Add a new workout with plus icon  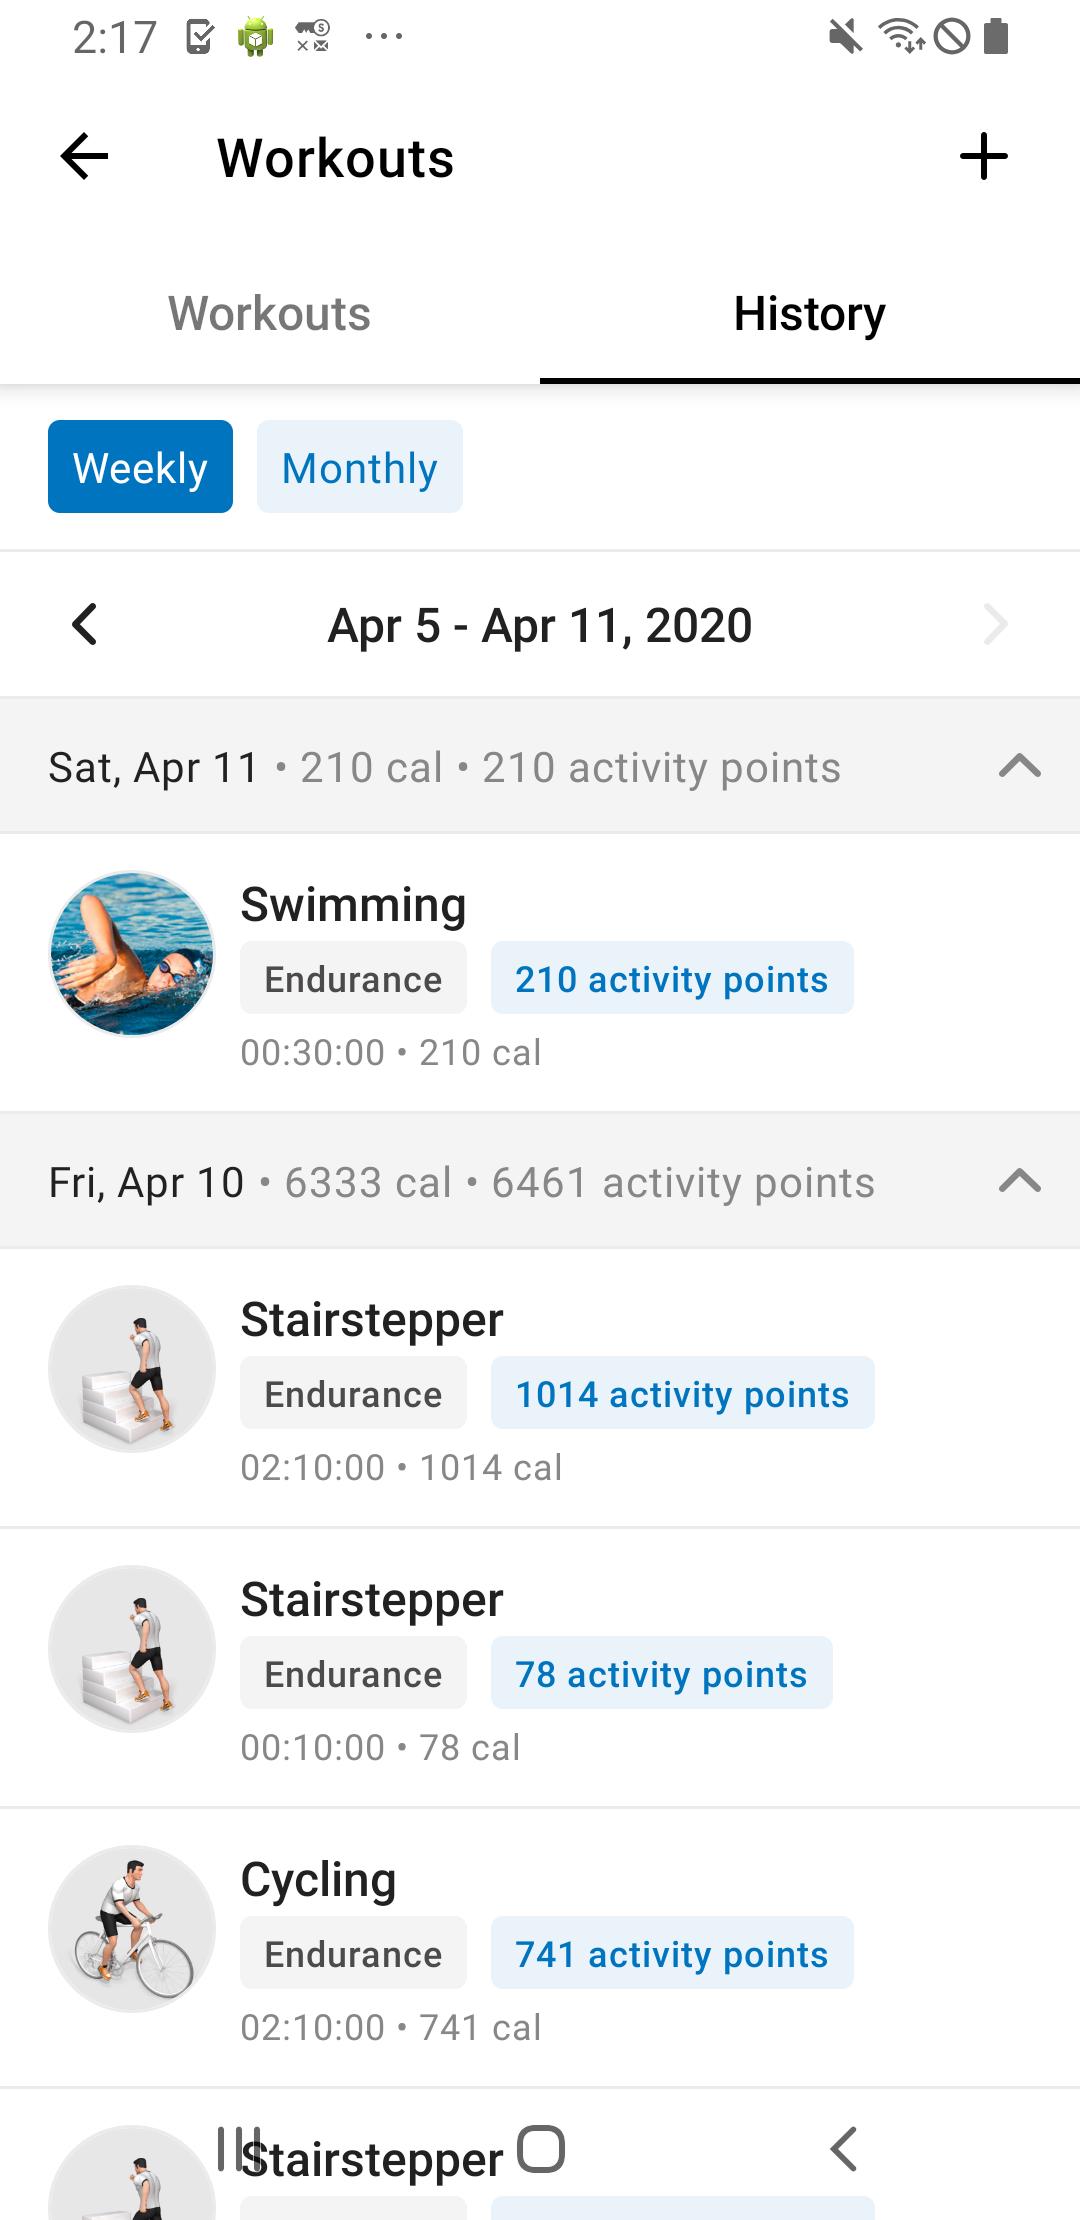[983, 157]
